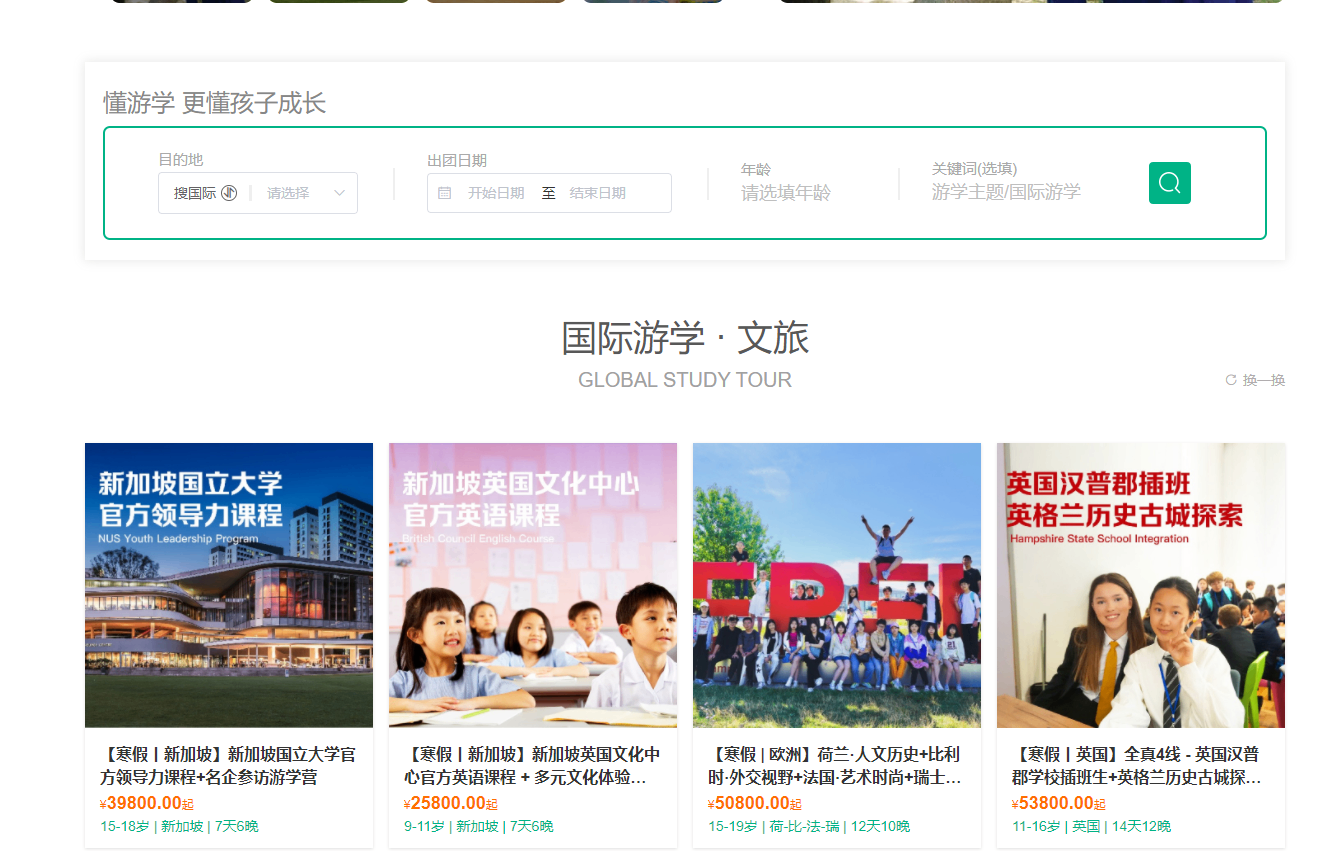Click the 年龄 label

(x=756, y=170)
